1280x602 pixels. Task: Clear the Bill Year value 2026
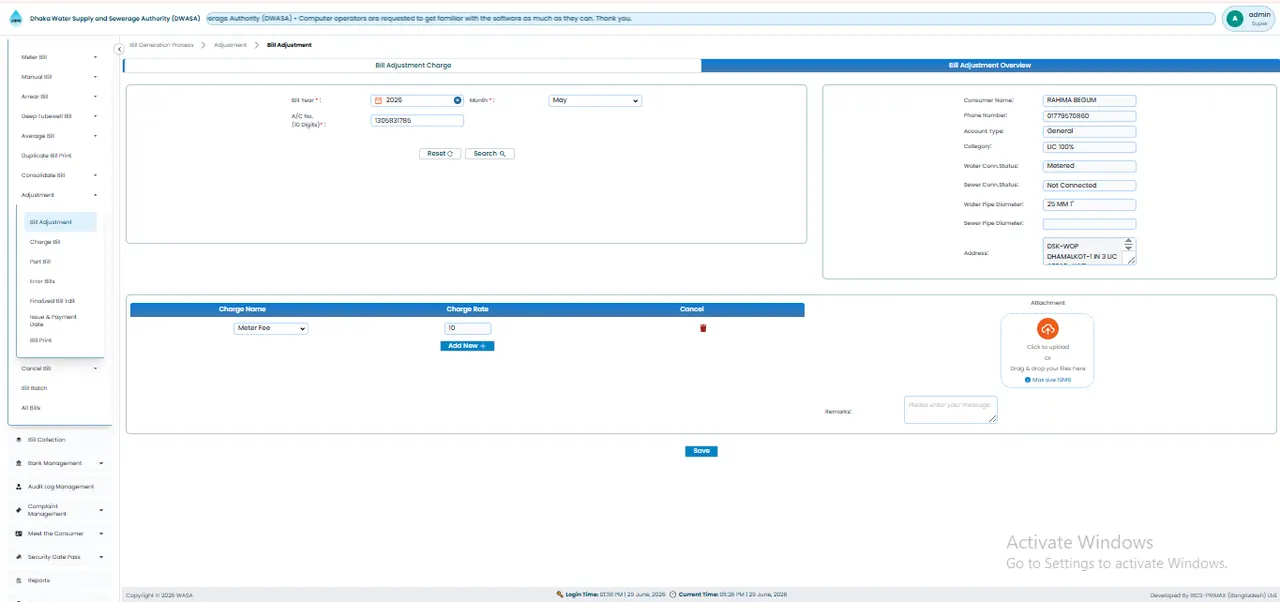(x=458, y=100)
